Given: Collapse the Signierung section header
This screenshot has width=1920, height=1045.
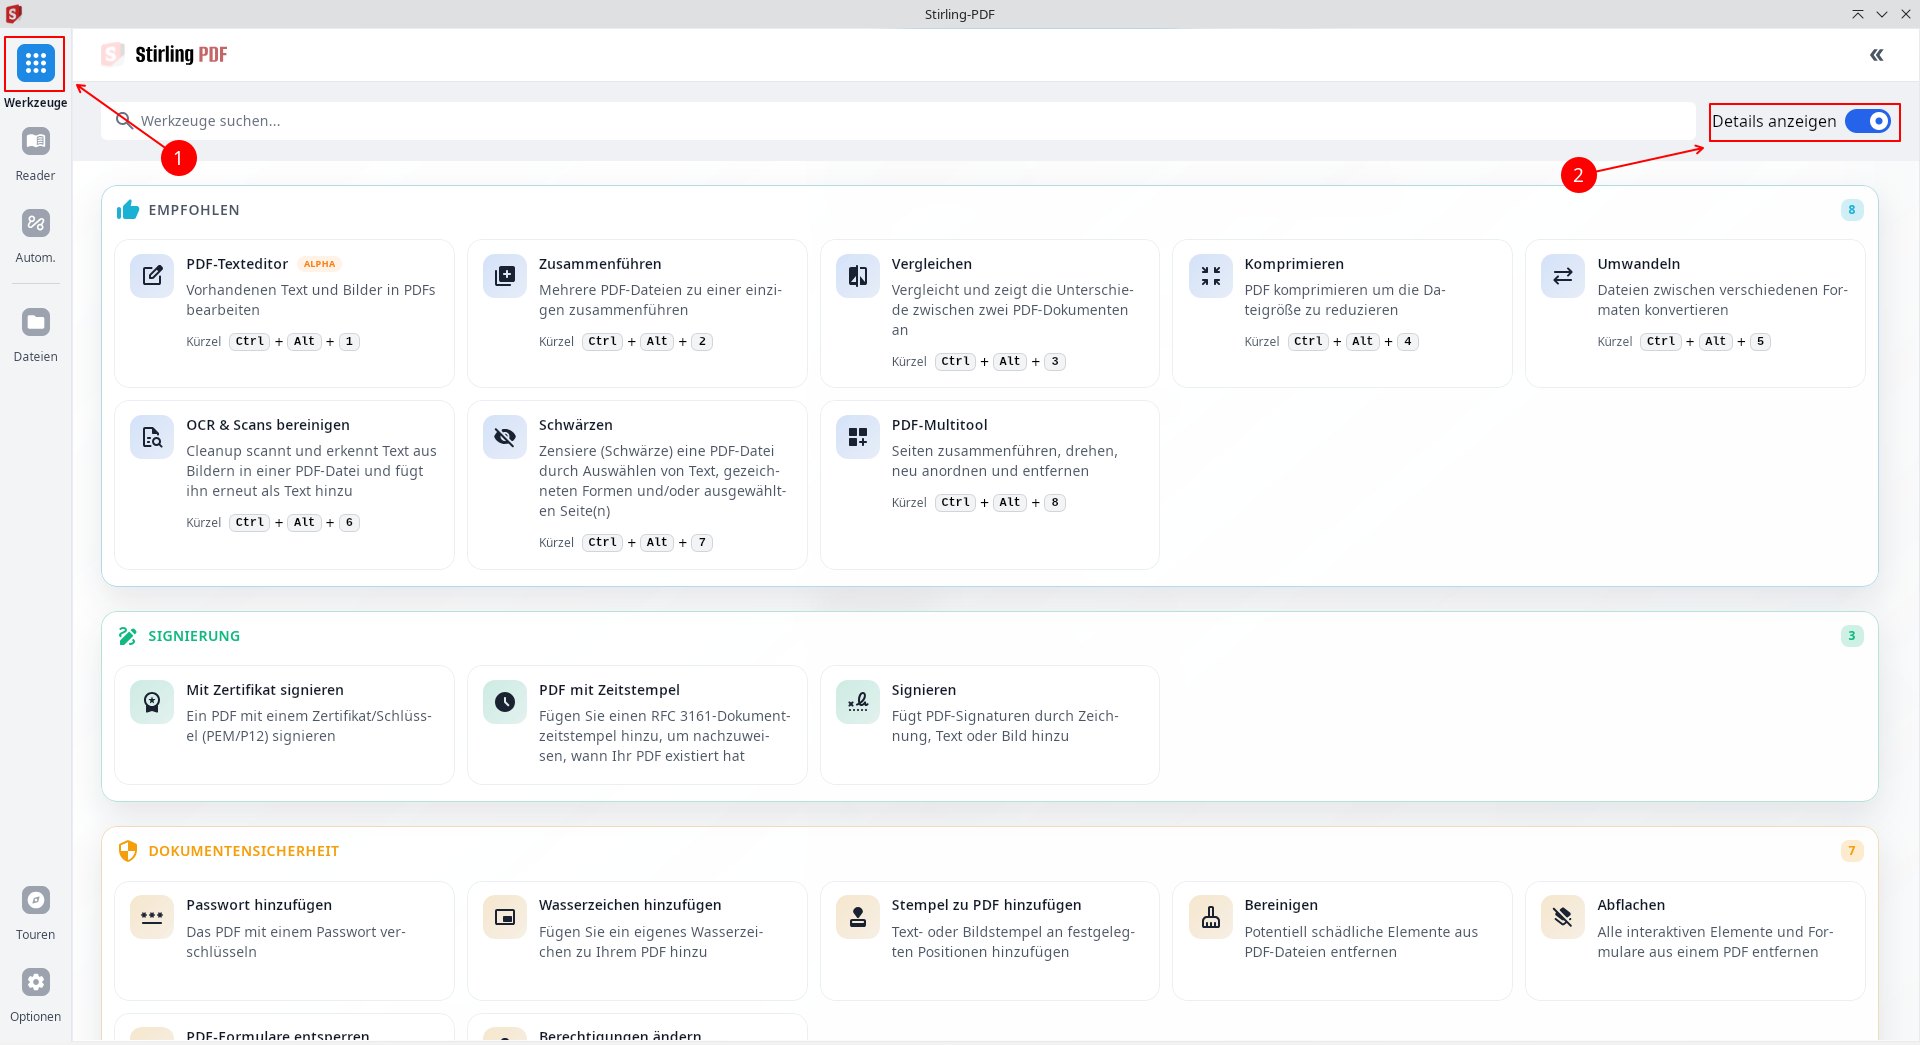Looking at the screenshot, I should point(194,636).
